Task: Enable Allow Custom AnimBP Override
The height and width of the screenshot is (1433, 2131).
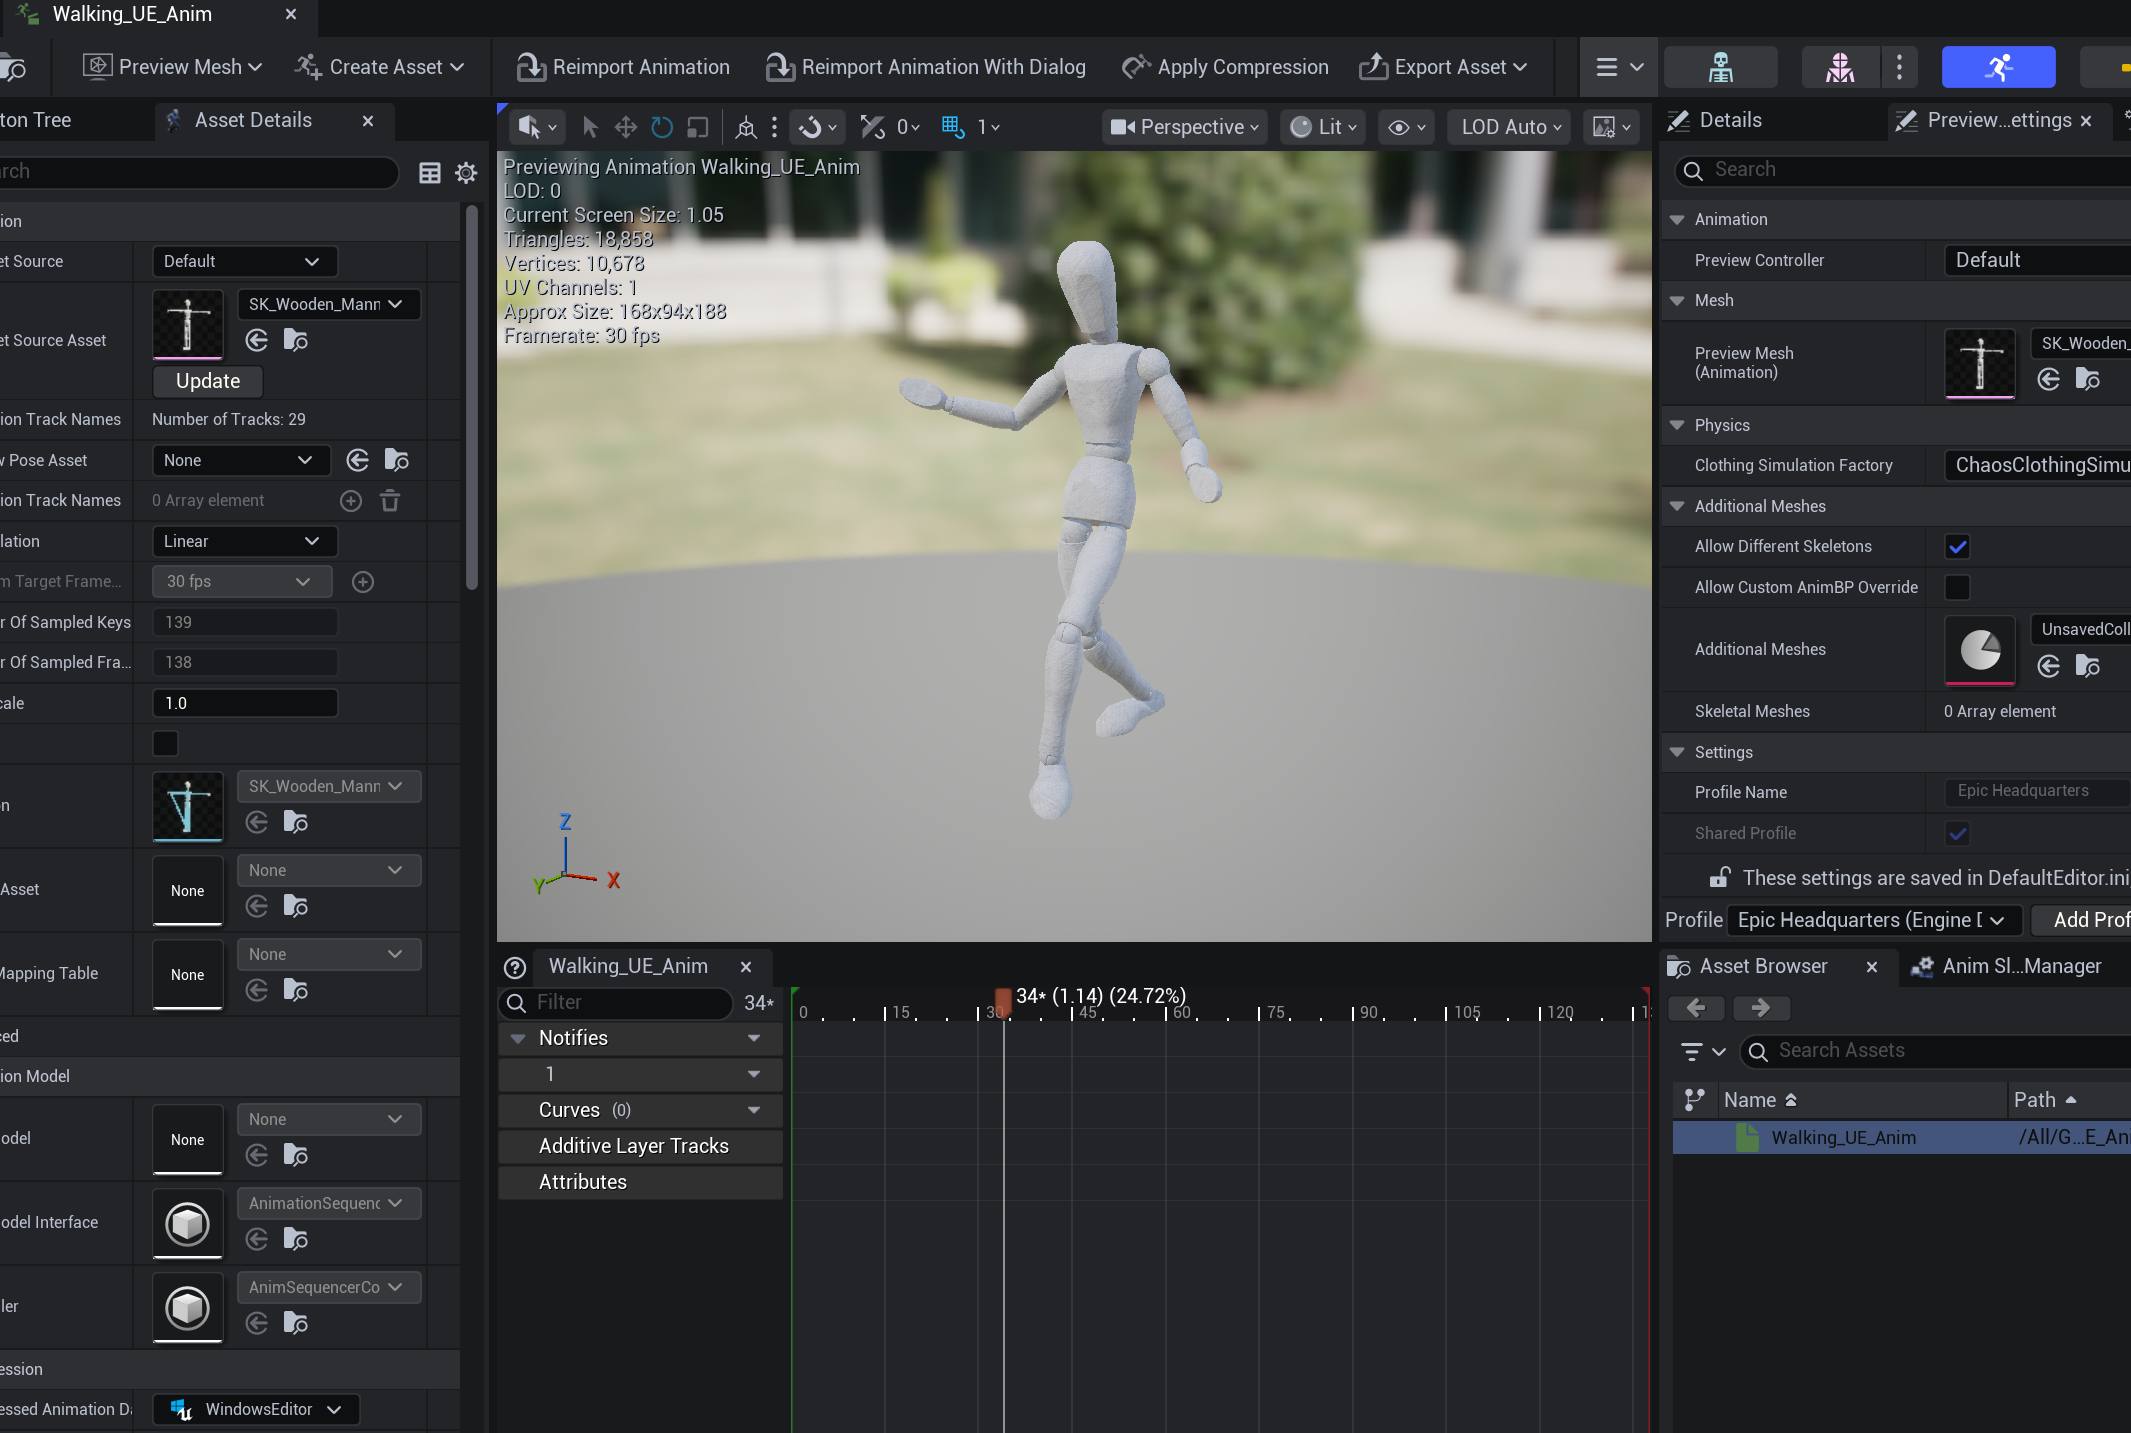Action: coord(1957,587)
